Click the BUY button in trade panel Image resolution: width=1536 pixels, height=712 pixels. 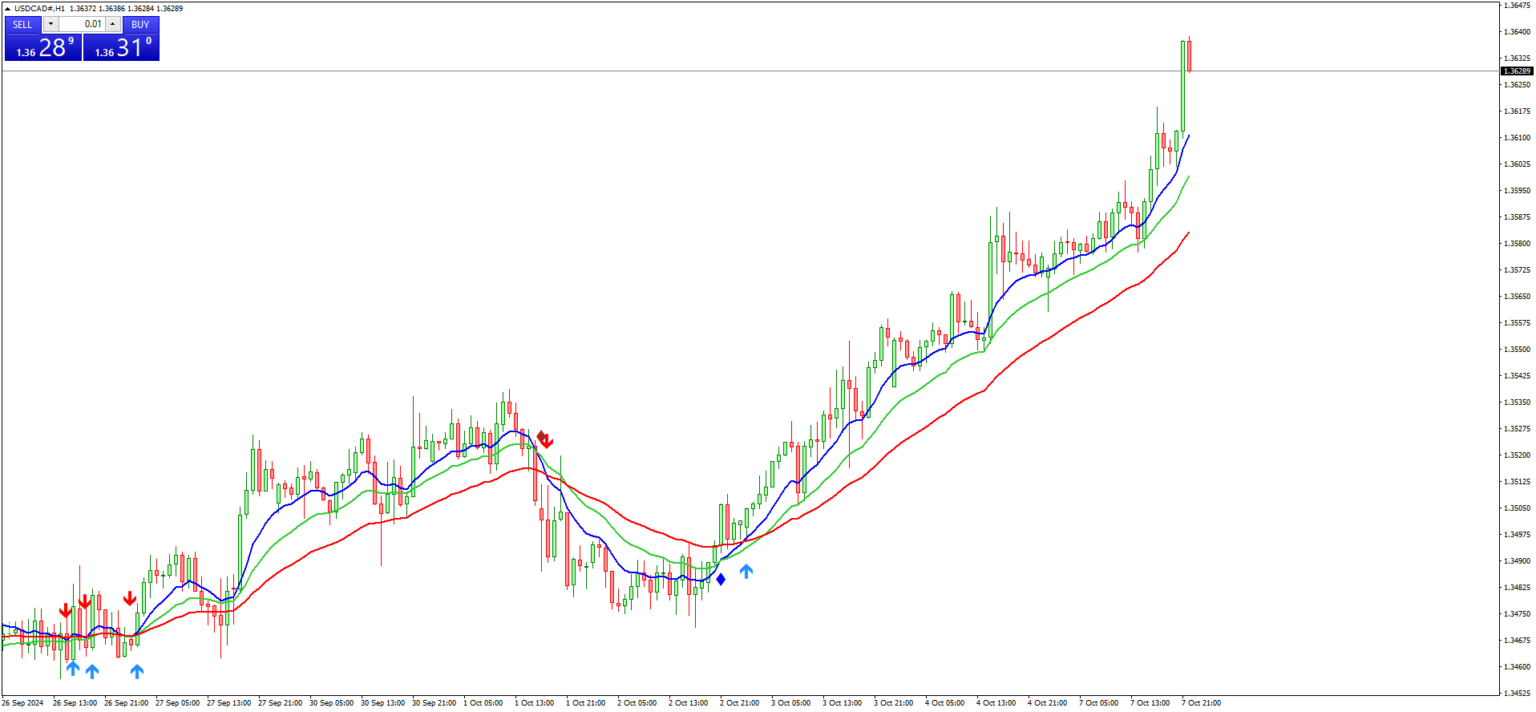(140, 24)
